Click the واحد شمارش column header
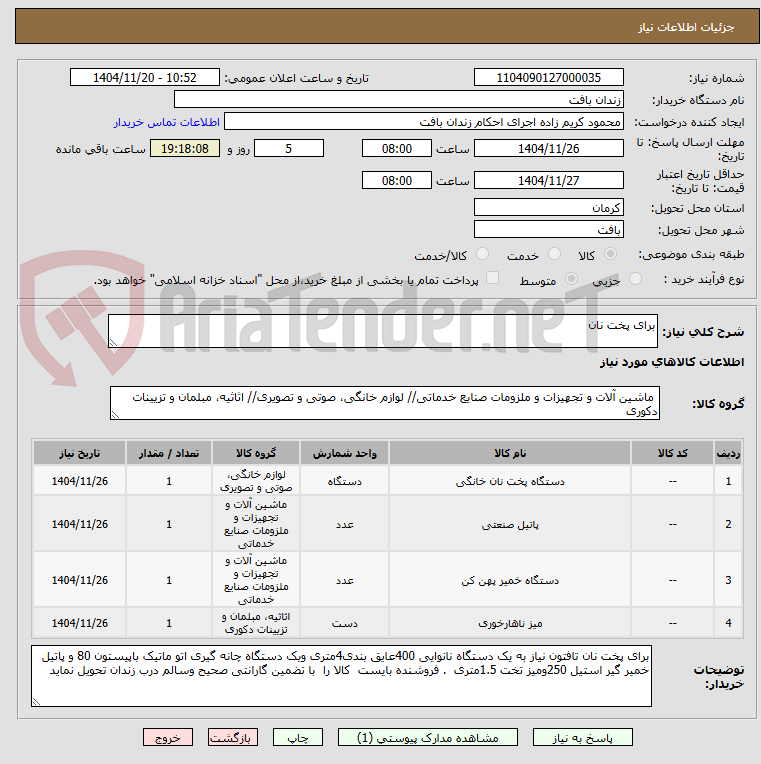Viewport: 761px width, 764px height. click(x=344, y=453)
